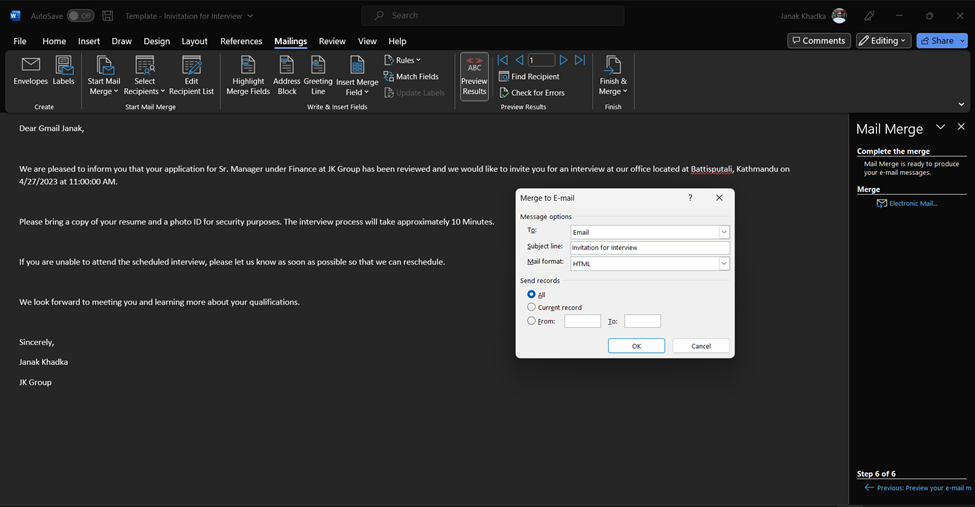This screenshot has height=507, width=975.
Task: Click Find Recipient
Action: pyautogui.click(x=529, y=77)
